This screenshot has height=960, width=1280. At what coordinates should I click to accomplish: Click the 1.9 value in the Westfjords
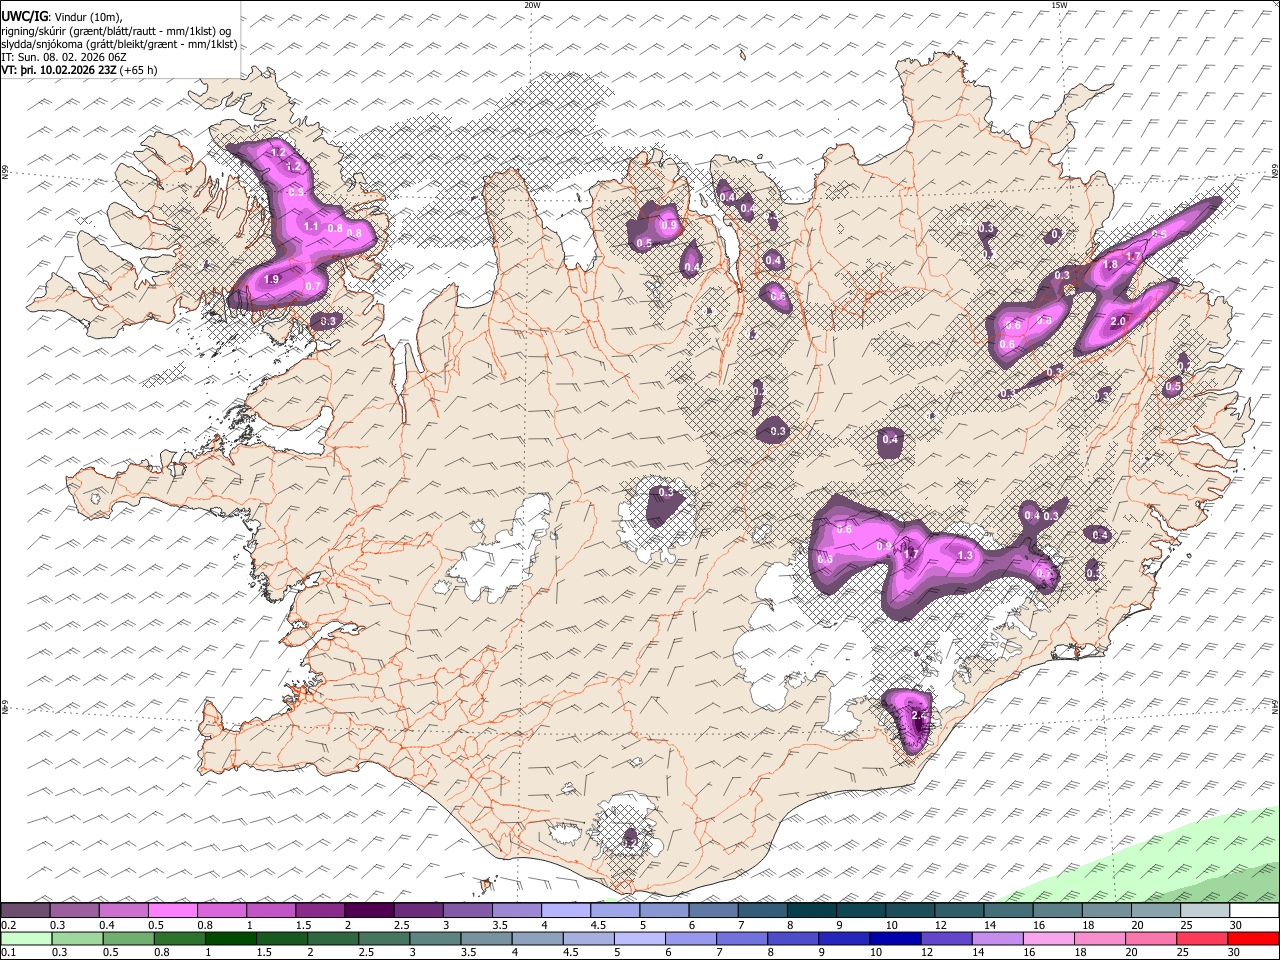pos(272,280)
